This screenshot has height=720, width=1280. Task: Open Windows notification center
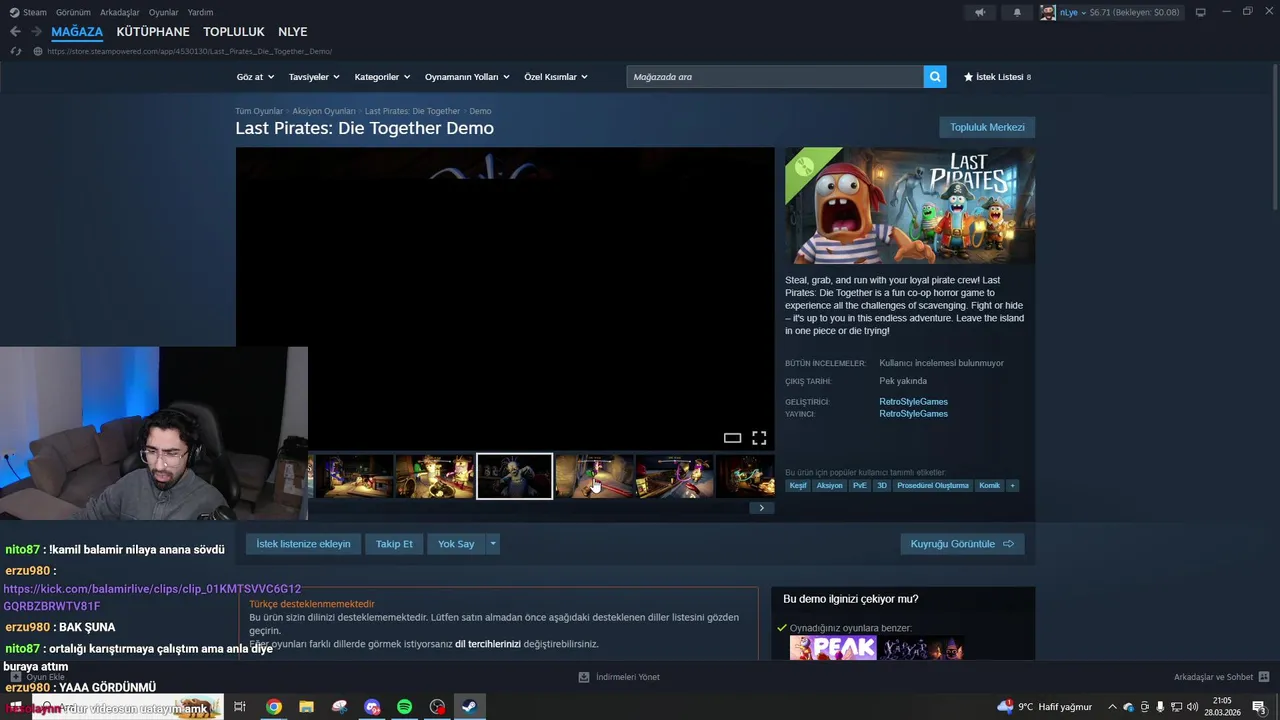point(1260,707)
